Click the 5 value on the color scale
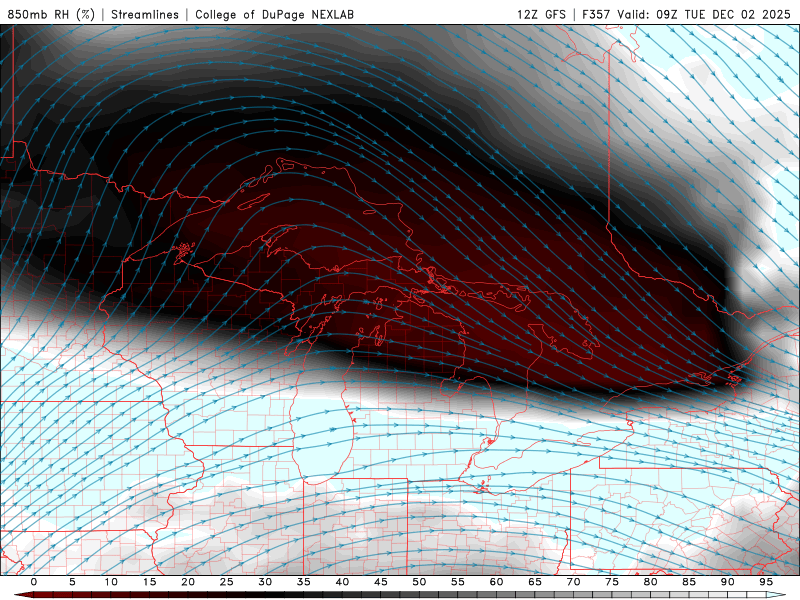This screenshot has height=600, width=800. point(72,582)
